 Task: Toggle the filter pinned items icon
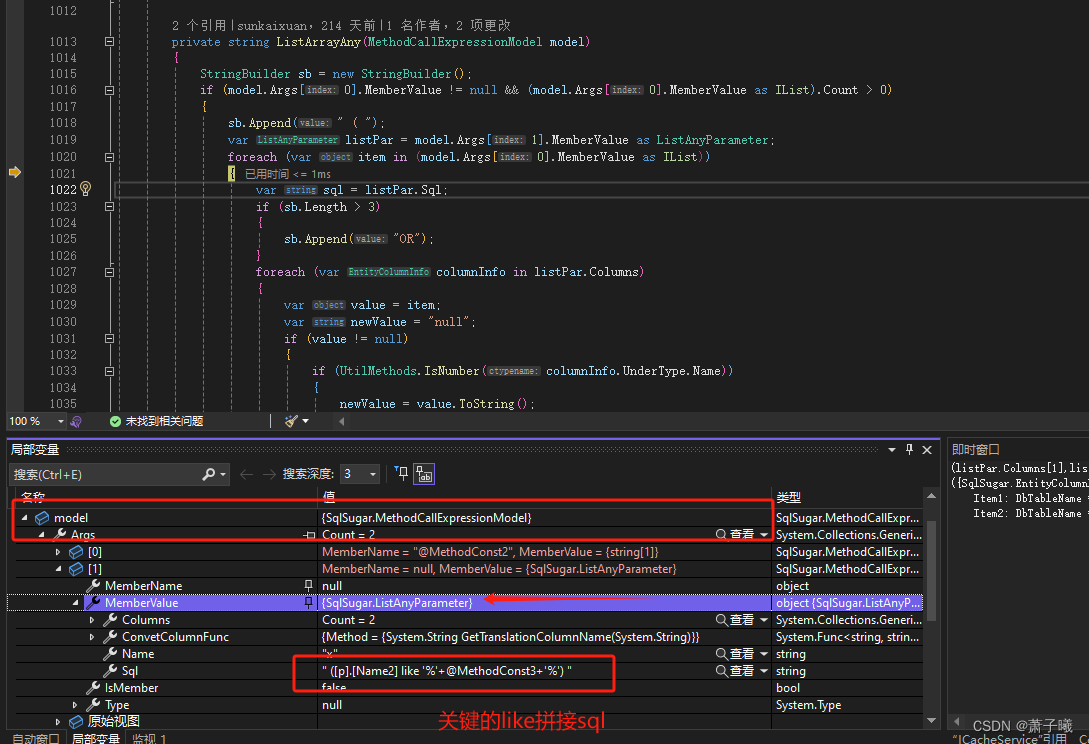click(401, 474)
